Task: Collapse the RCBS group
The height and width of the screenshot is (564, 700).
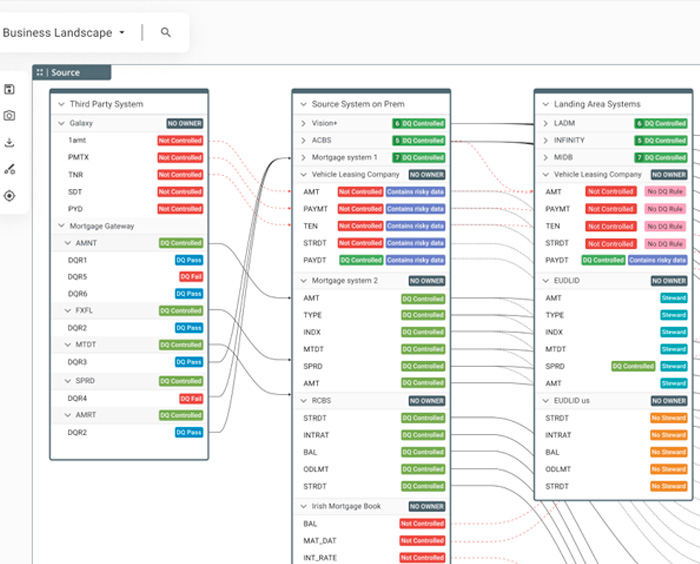Action: [303, 401]
